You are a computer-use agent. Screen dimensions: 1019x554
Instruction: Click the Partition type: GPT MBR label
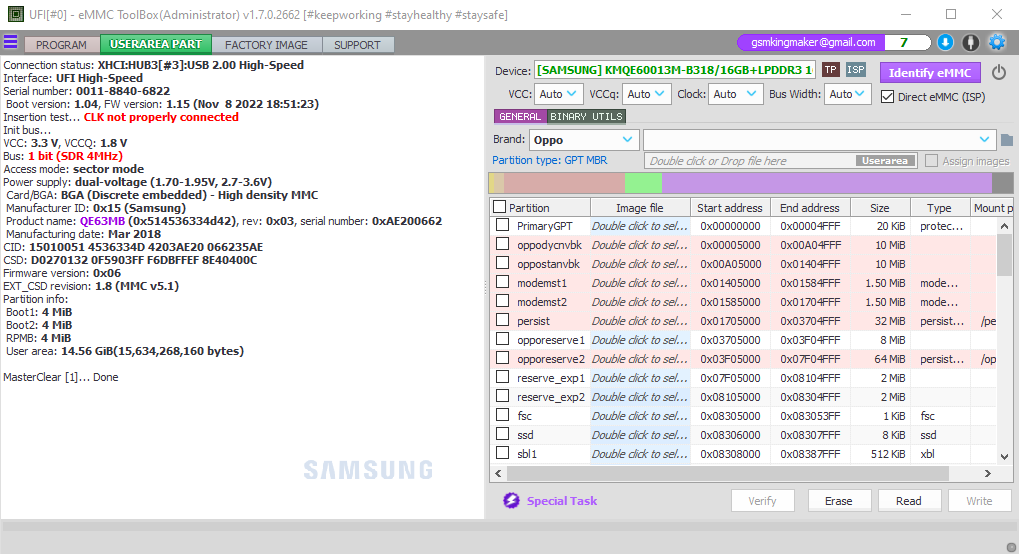point(550,160)
